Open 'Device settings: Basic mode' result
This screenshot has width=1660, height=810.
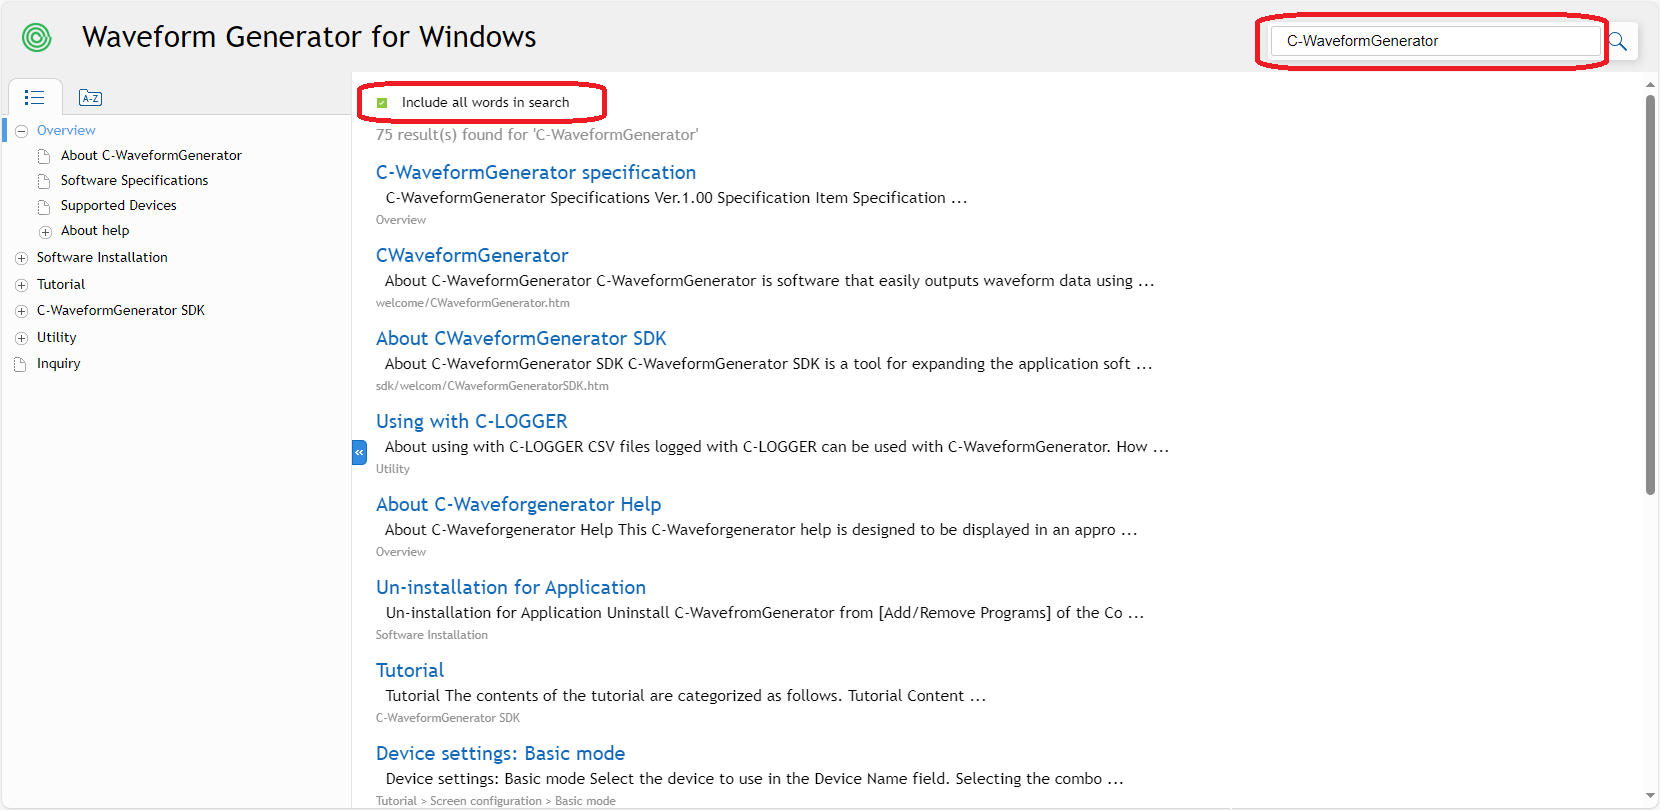[x=500, y=753]
